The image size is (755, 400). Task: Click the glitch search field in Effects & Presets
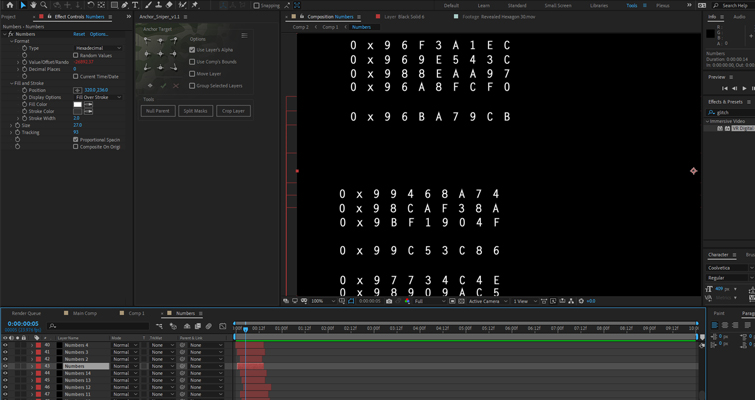(x=728, y=112)
